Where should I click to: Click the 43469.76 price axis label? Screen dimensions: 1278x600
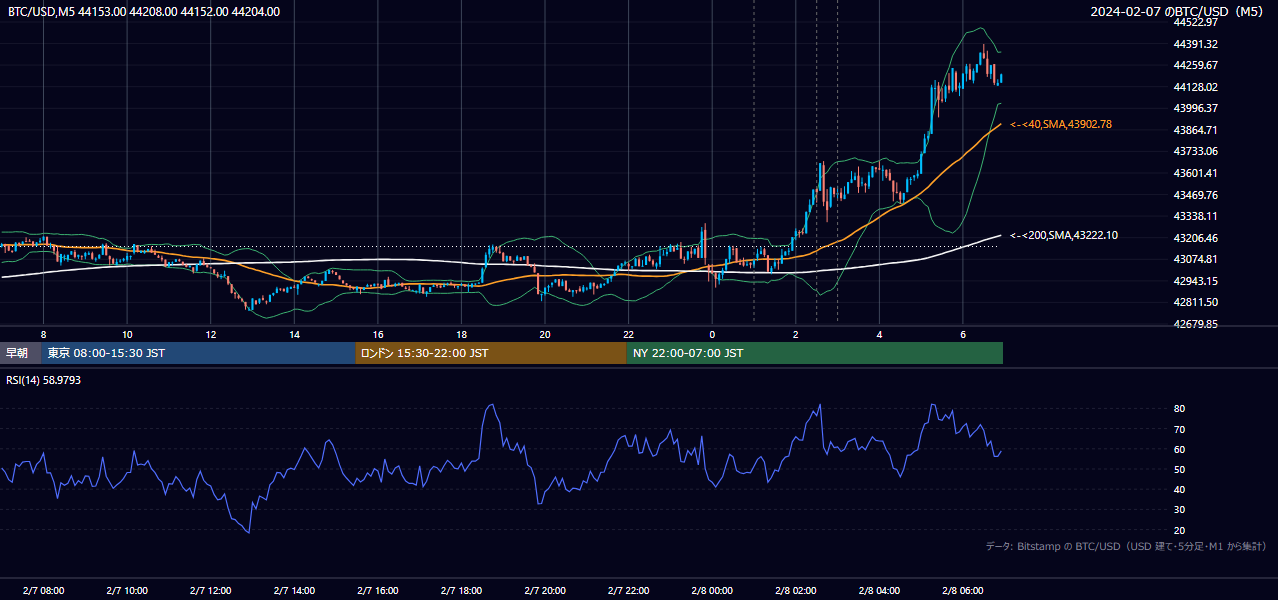1195,195
